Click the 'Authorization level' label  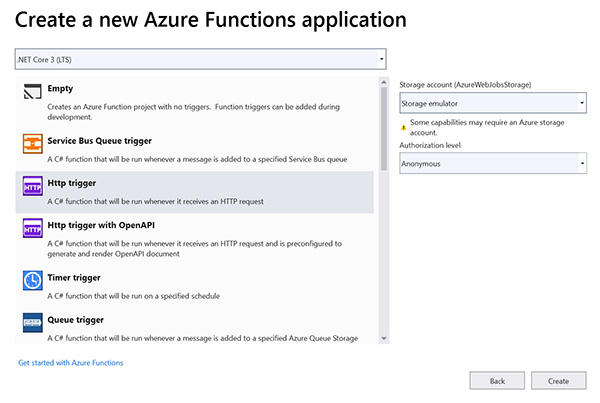tap(430, 145)
